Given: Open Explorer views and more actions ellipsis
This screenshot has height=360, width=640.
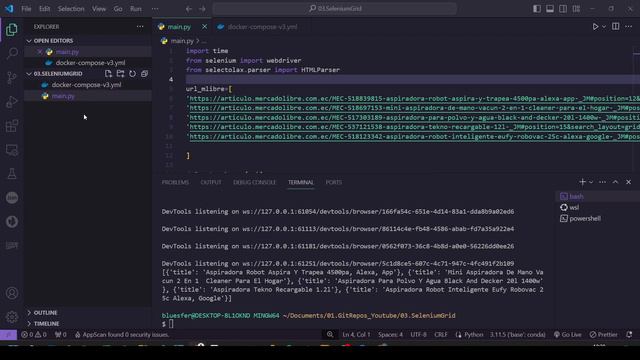Looking at the screenshot, I should point(140,27).
